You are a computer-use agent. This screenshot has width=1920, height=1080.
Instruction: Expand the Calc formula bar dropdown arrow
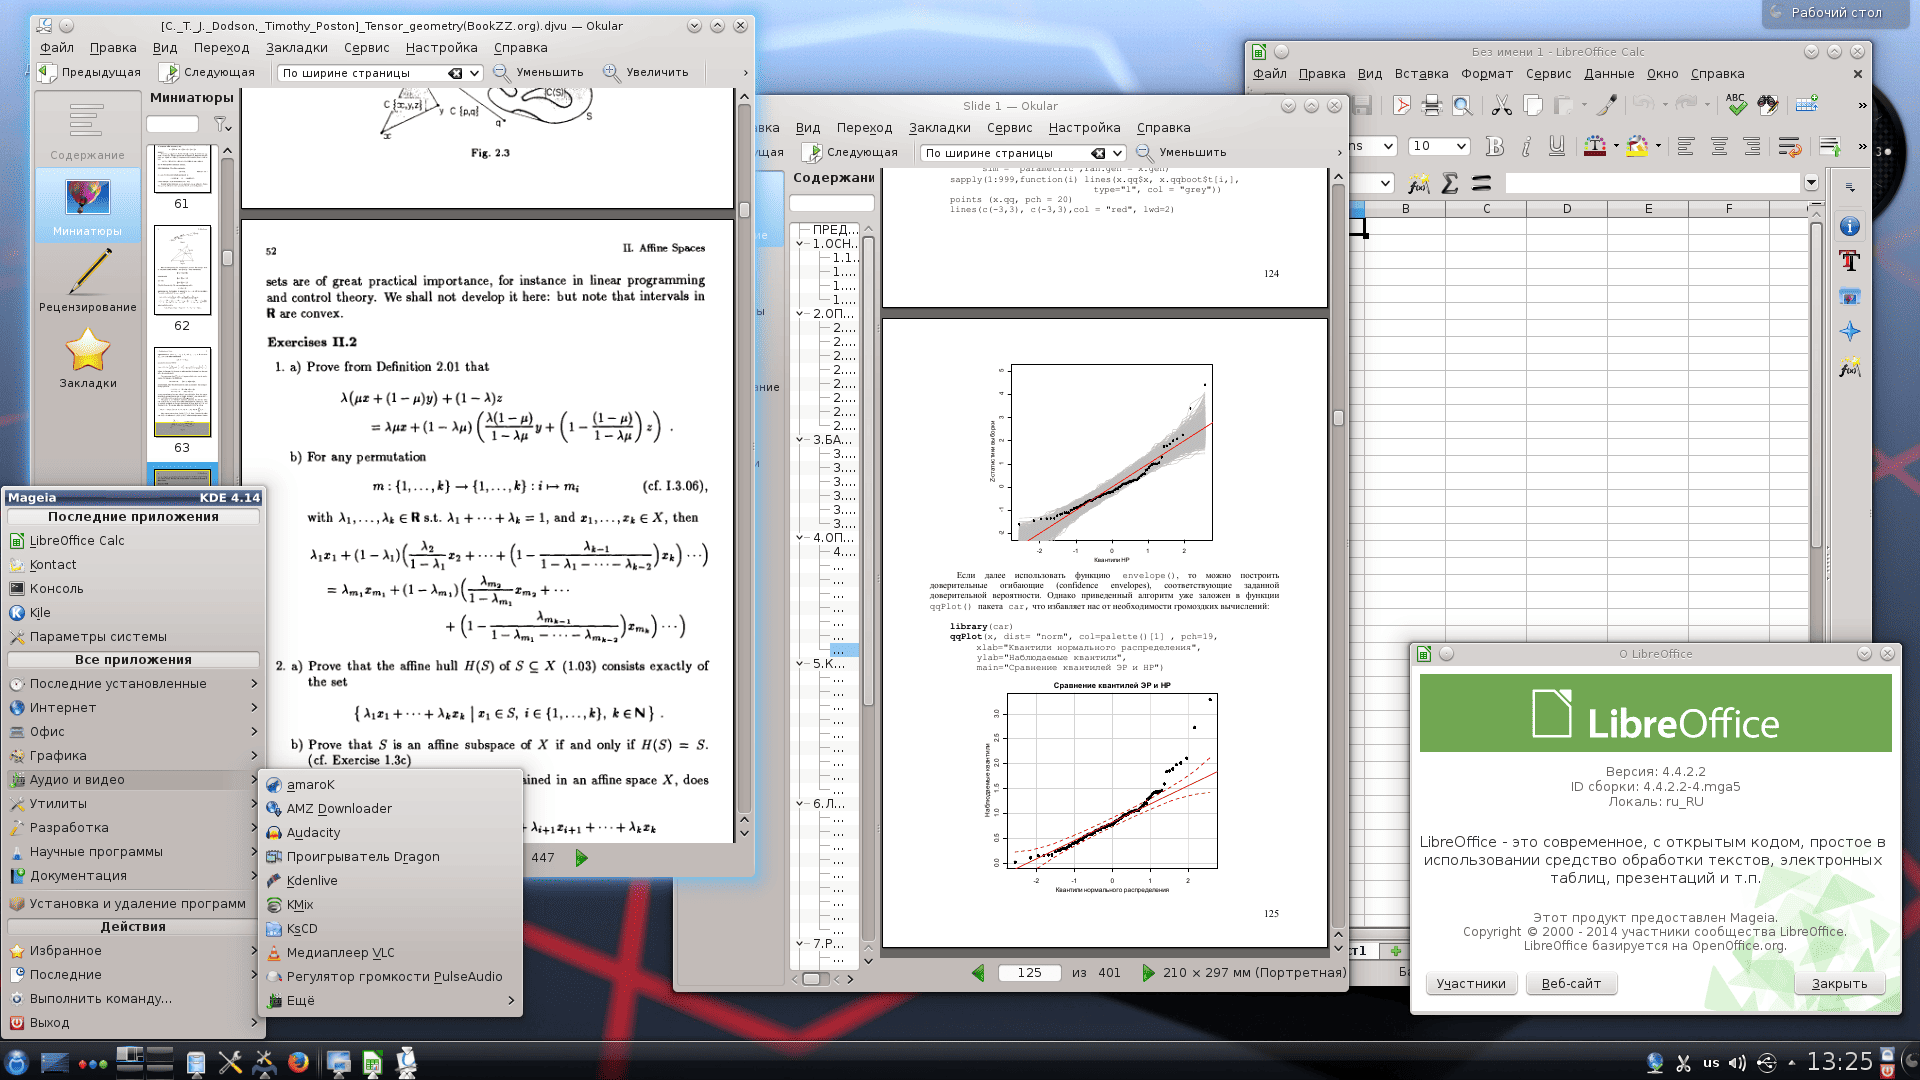point(1811,184)
